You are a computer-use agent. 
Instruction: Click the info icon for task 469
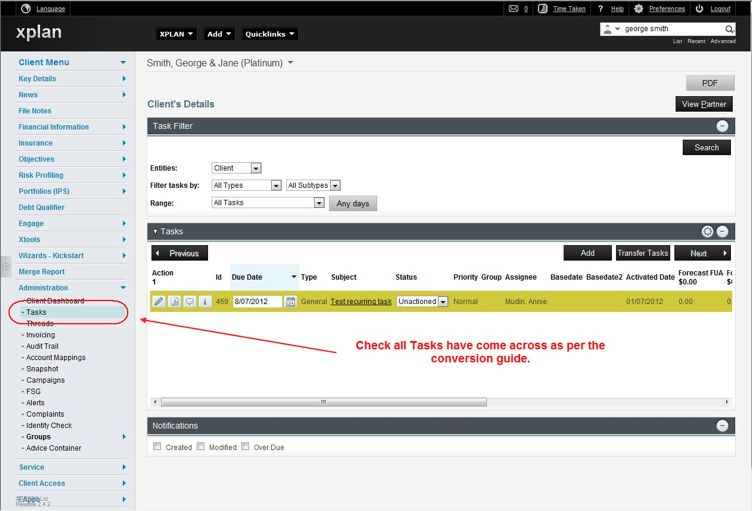coord(205,301)
